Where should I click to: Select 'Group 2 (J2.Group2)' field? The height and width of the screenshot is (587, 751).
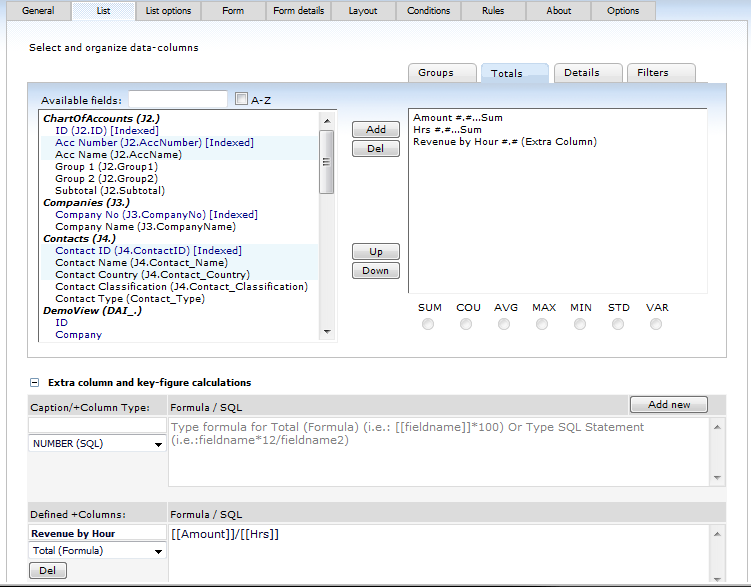point(106,178)
